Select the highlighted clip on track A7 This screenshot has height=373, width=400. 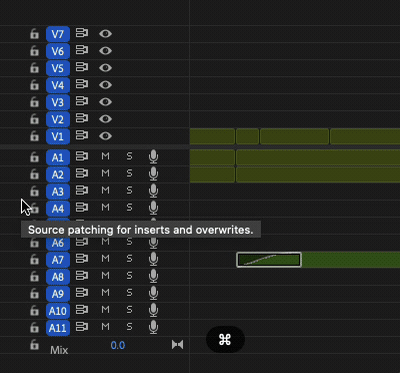[269, 260]
